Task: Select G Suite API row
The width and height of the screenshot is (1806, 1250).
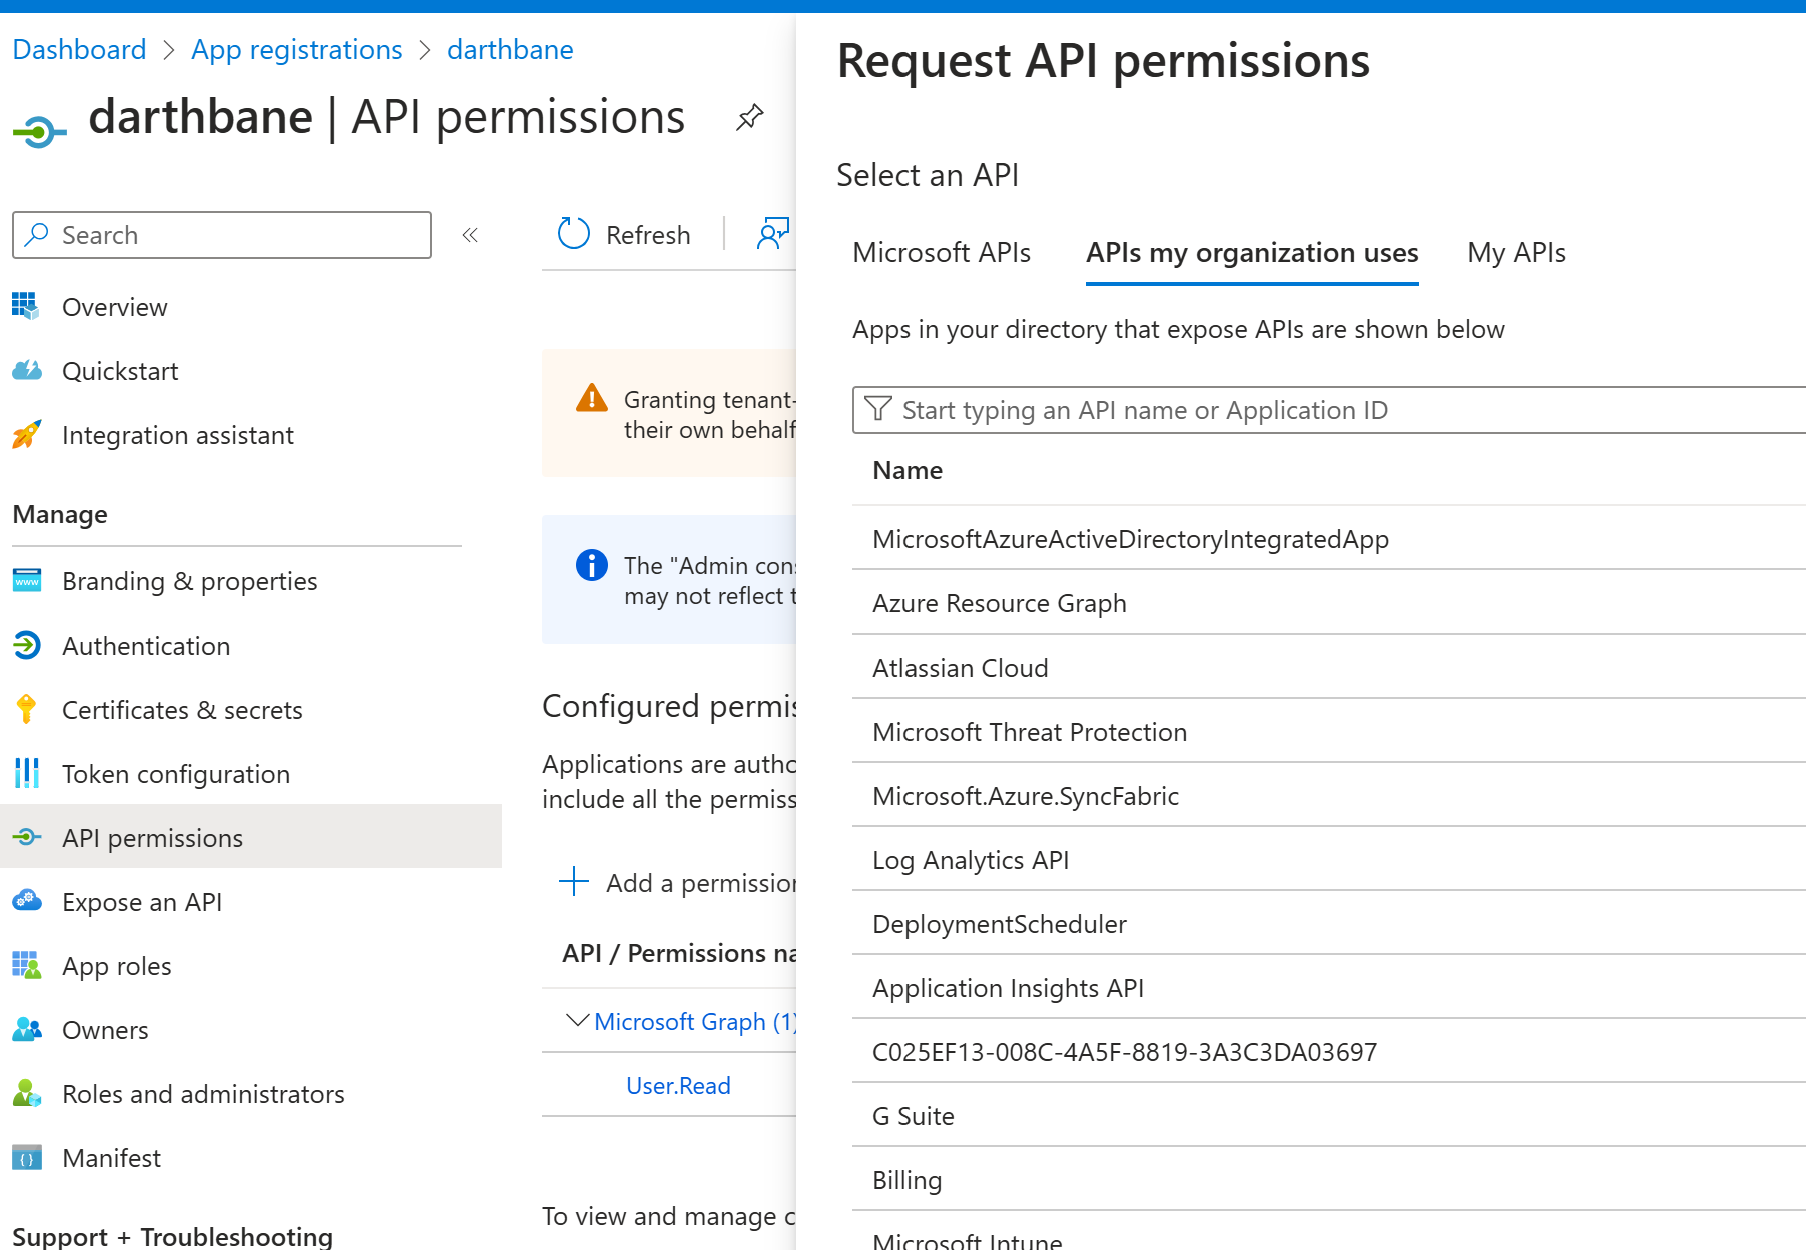Action: (1329, 1115)
